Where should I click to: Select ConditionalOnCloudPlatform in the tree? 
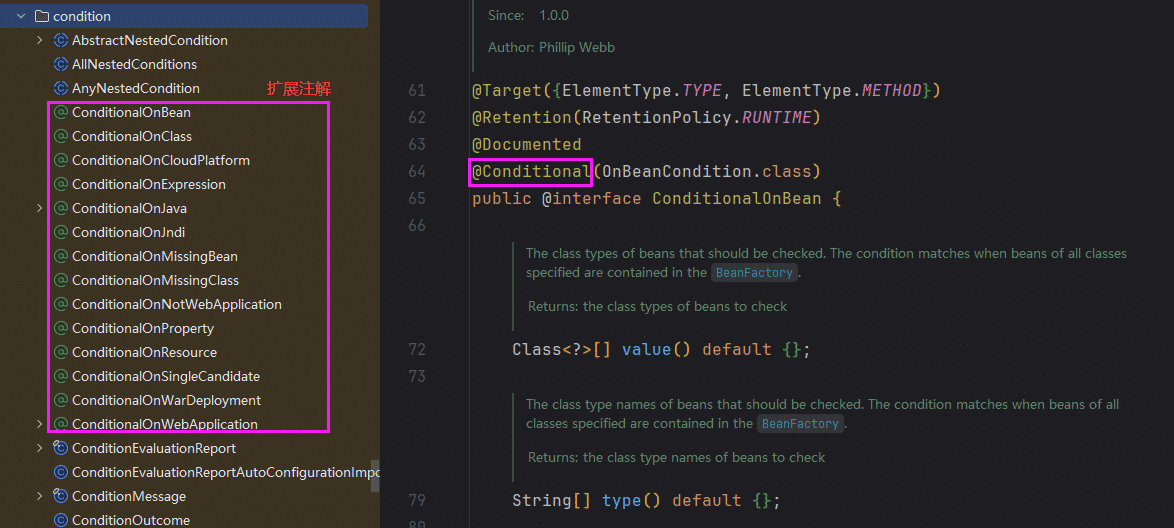(x=161, y=160)
